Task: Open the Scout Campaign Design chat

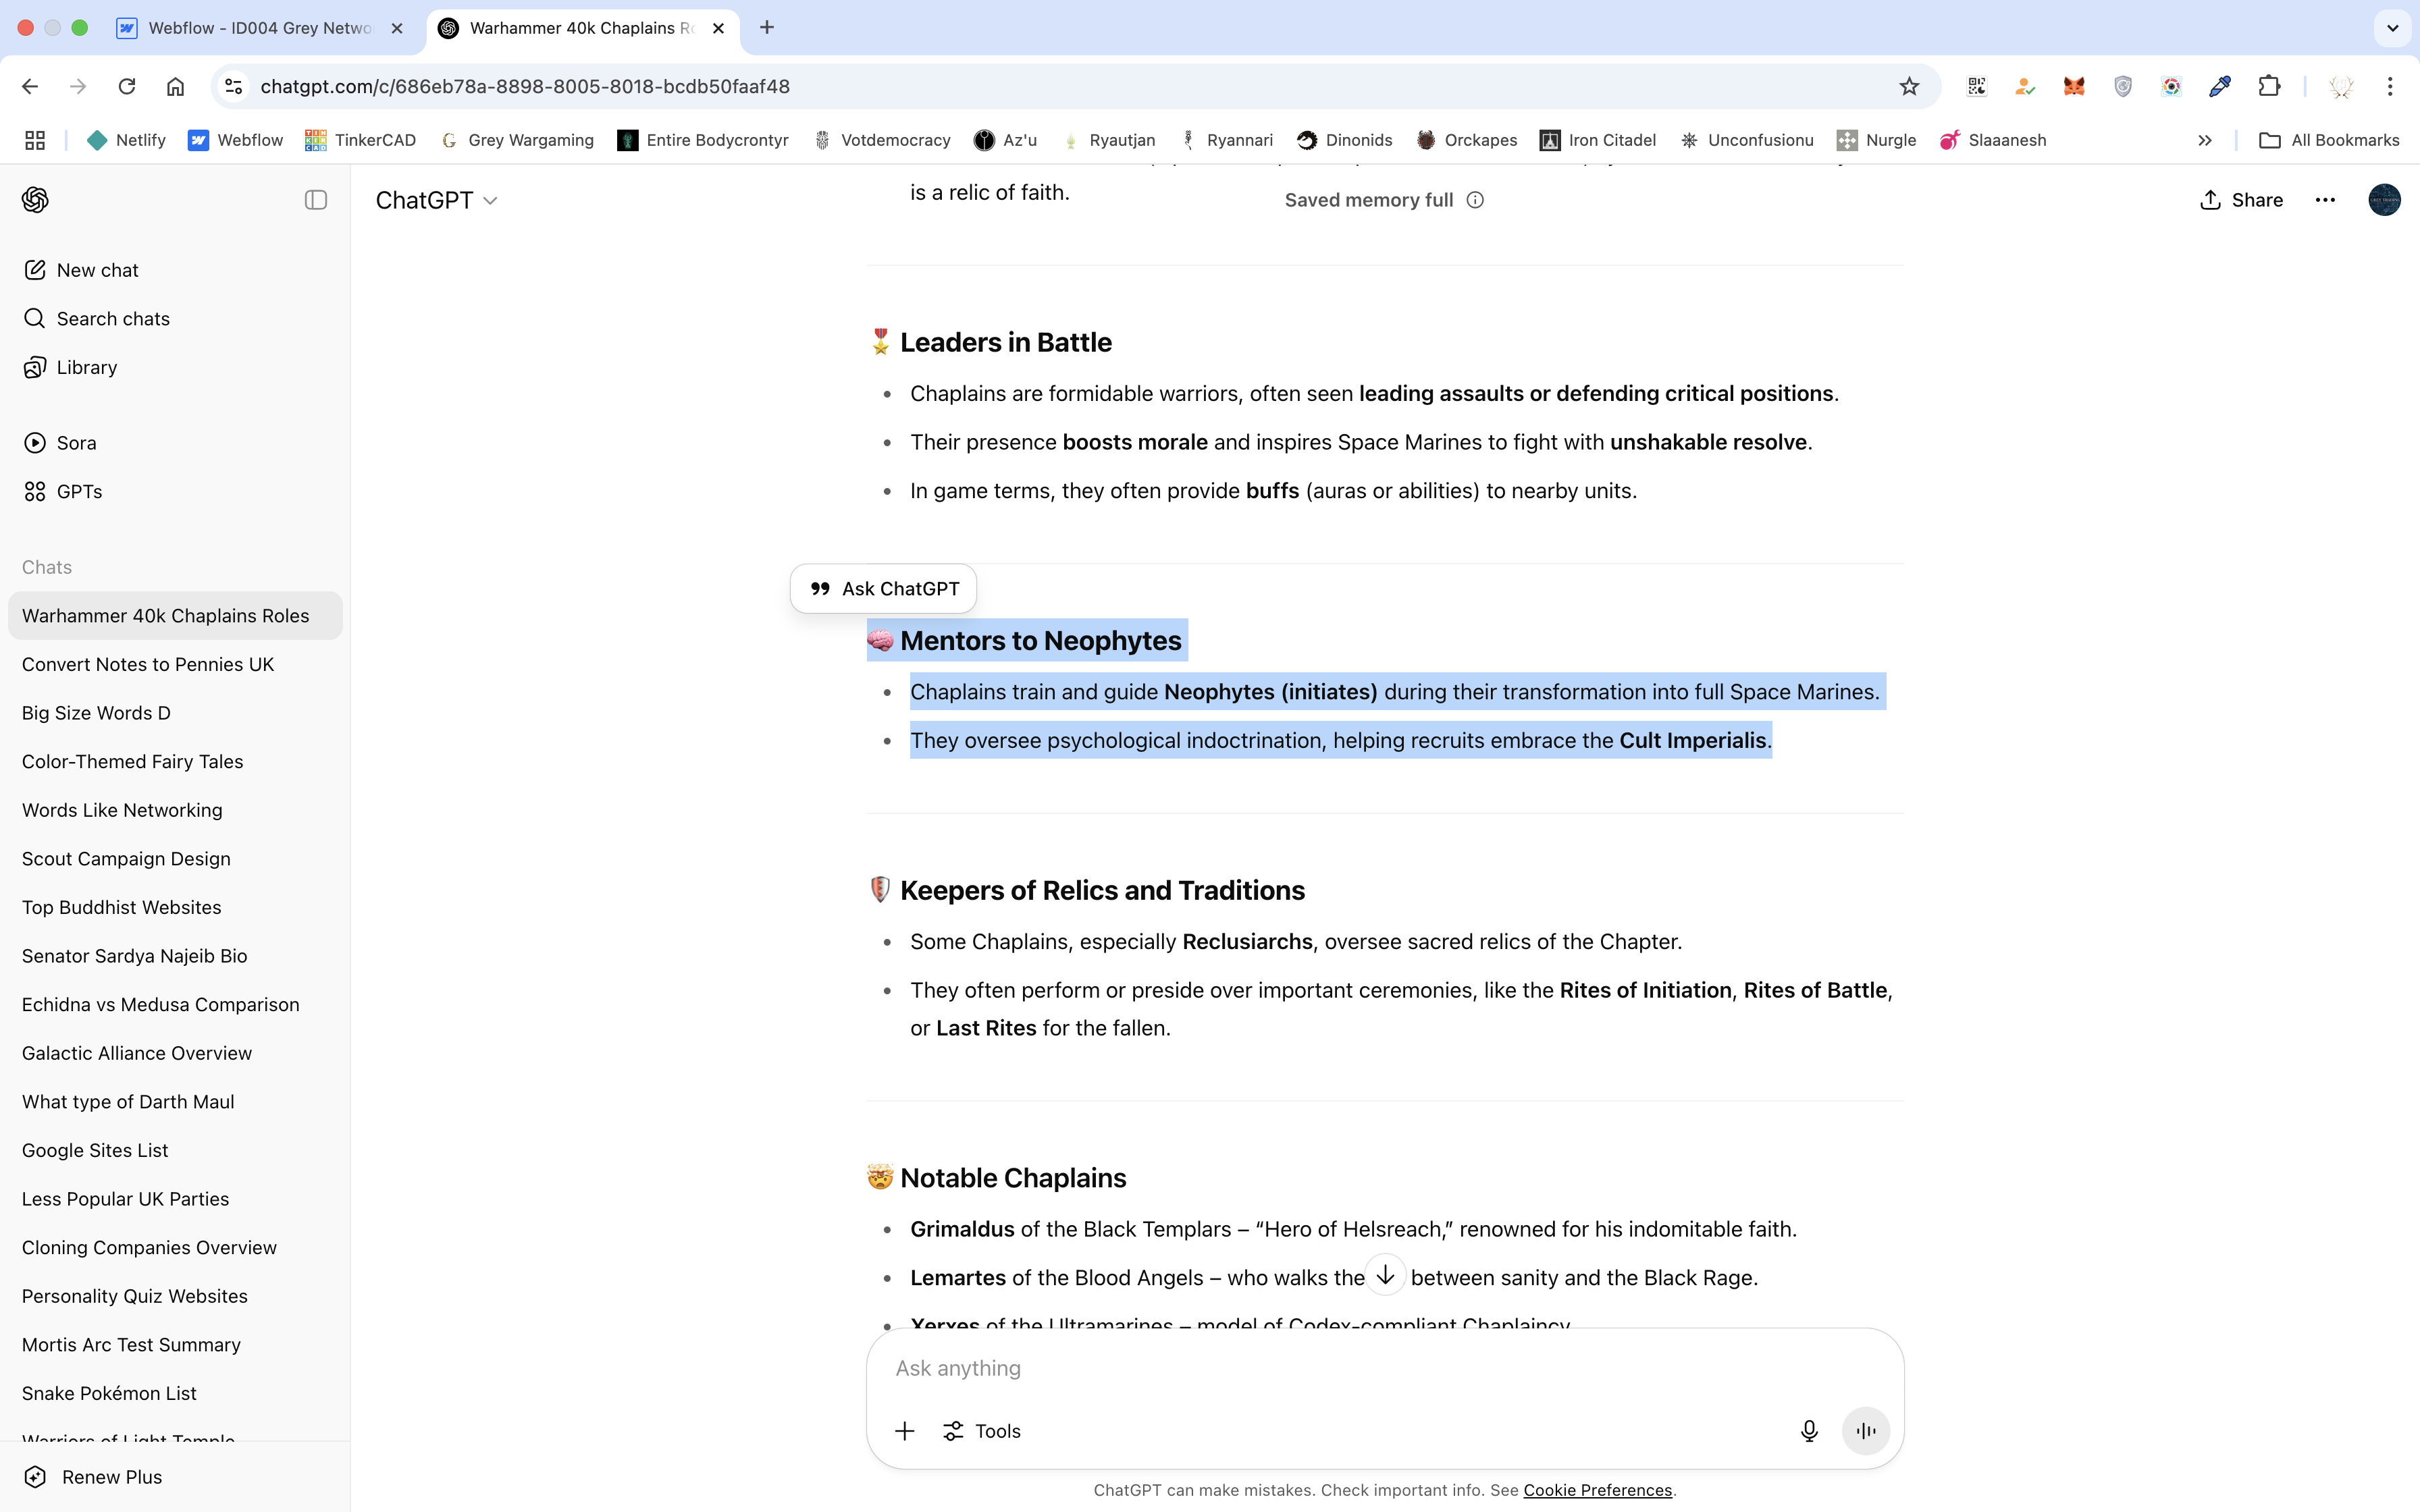Action: (126, 859)
